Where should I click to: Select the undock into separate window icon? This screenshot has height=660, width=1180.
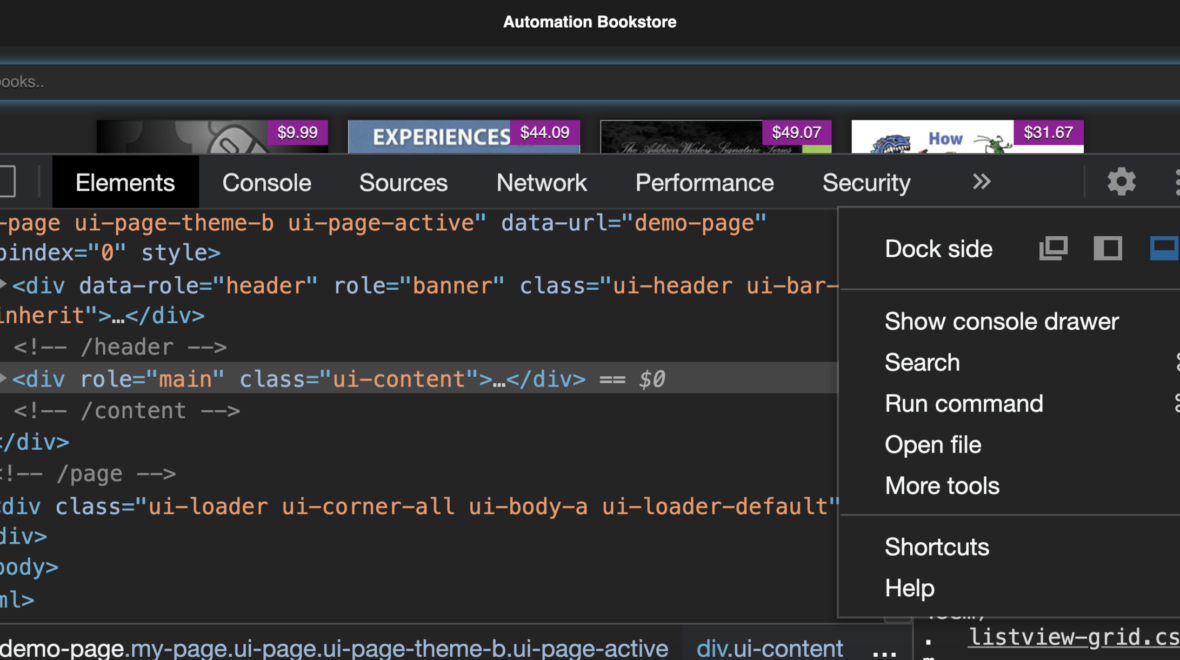click(1052, 248)
